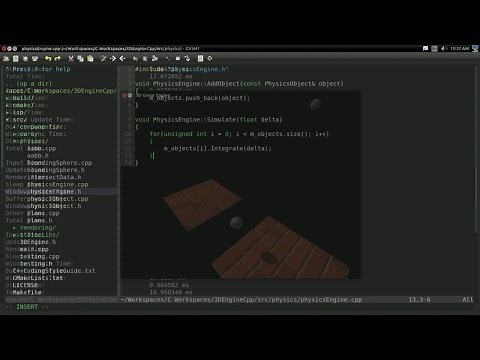Open the session monitor icon at tray end
The width and height of the screenshot is (480, 360).
[475, 49]
